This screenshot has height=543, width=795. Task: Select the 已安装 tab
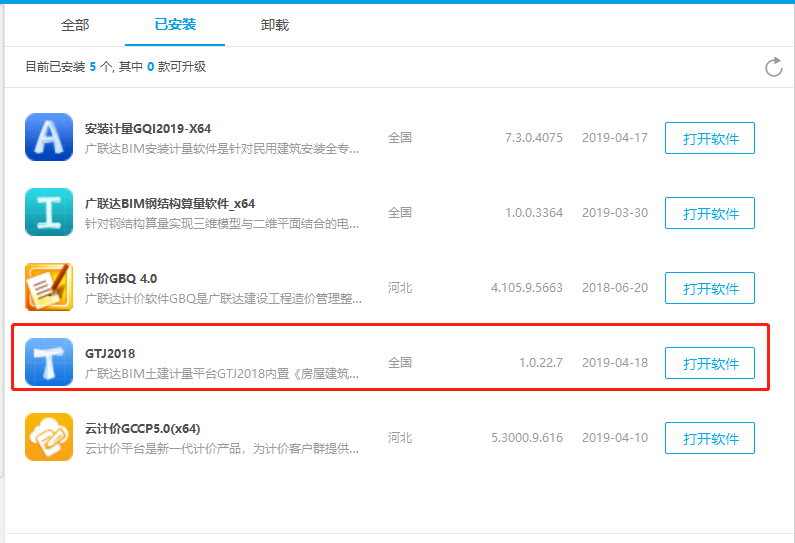[175, 24]
